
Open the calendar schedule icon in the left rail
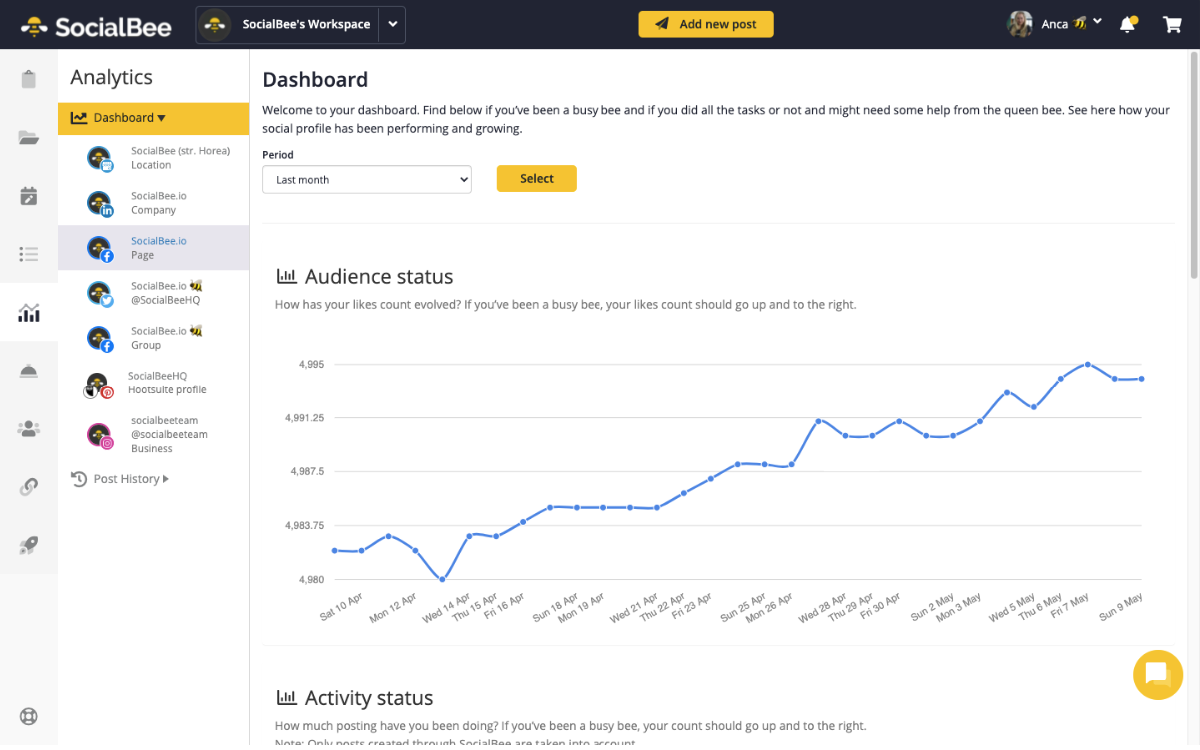pos(29,196)
